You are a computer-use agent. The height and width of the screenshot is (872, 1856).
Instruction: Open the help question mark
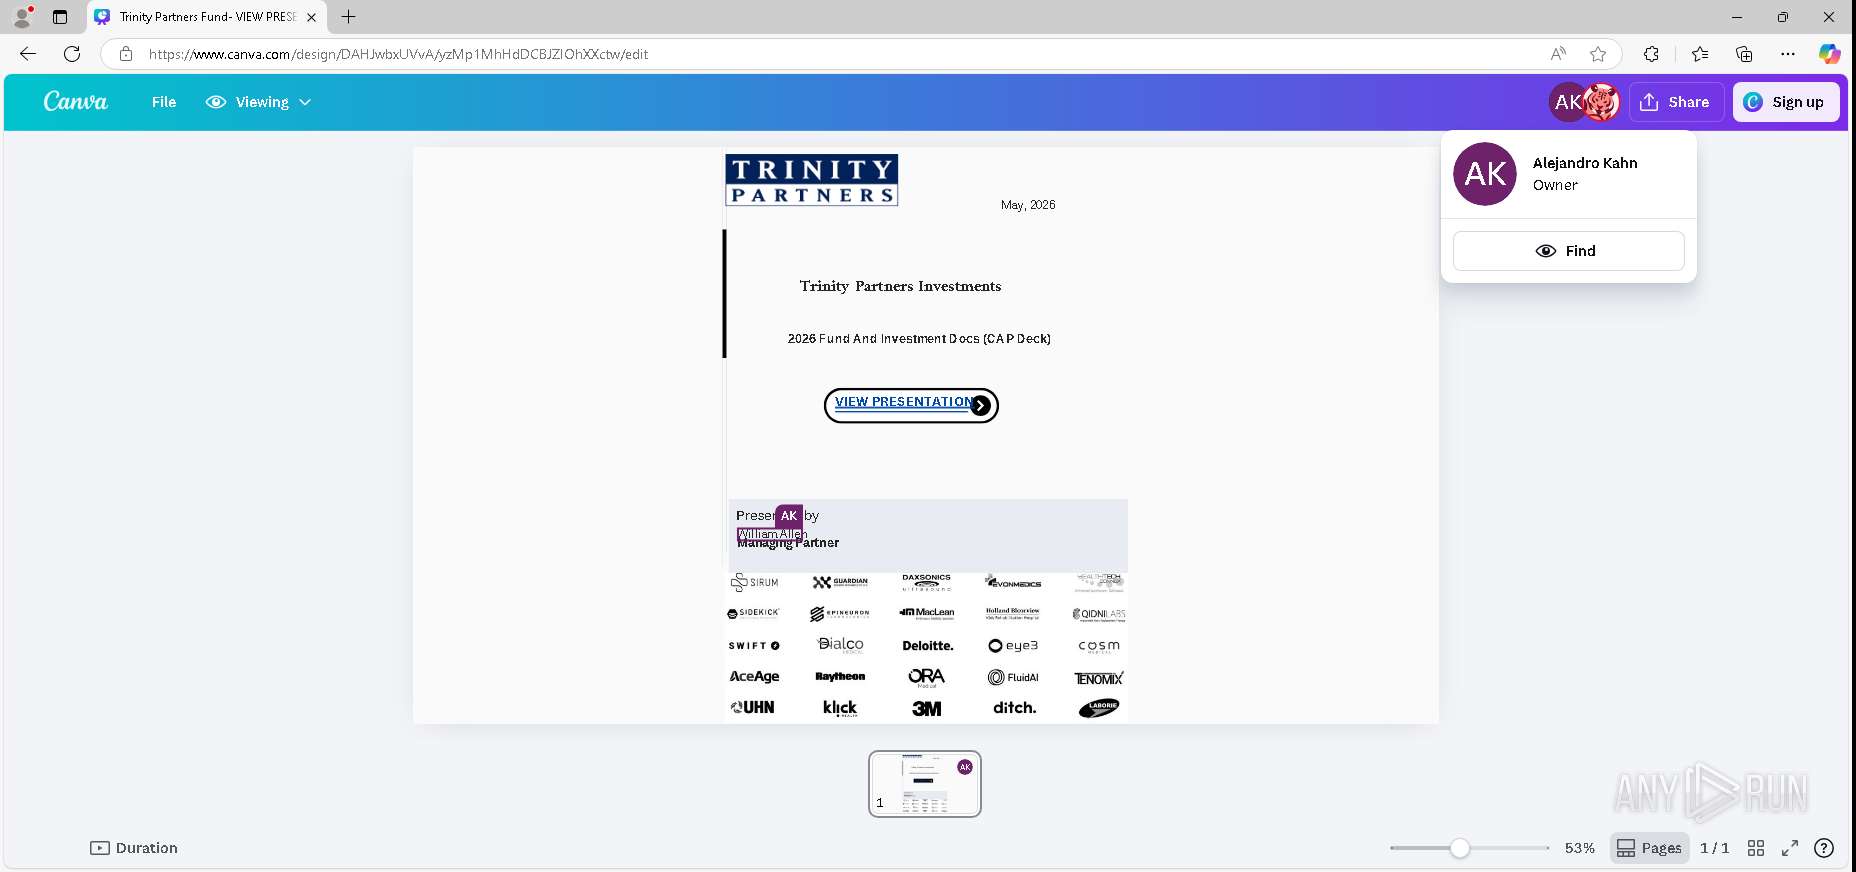(1824, 848)
